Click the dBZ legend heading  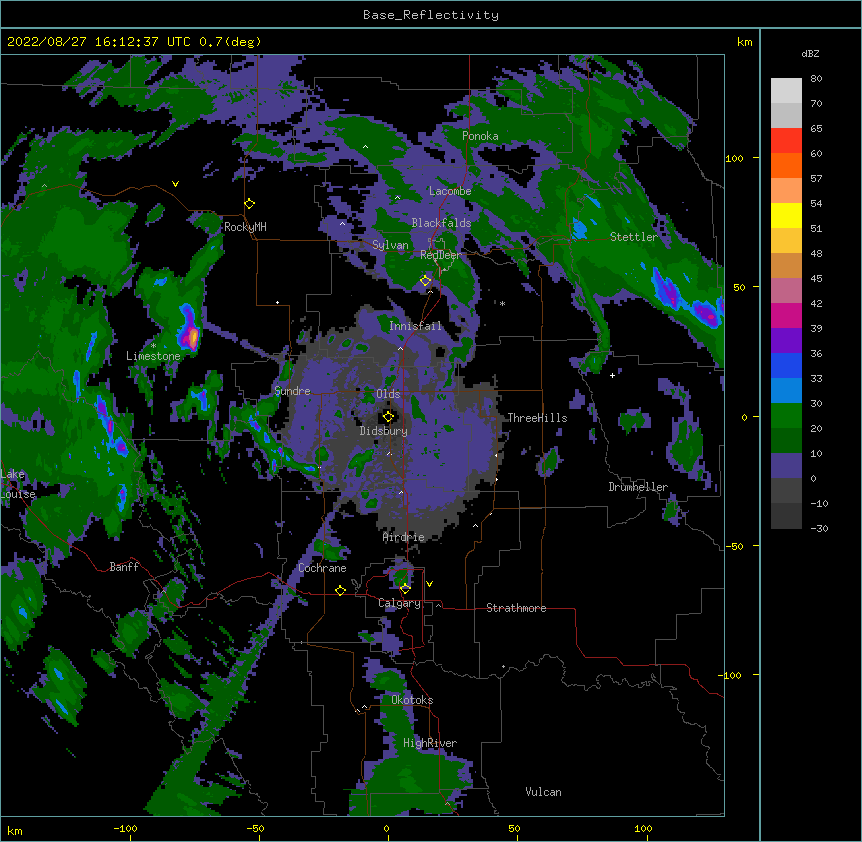[810, 53]
